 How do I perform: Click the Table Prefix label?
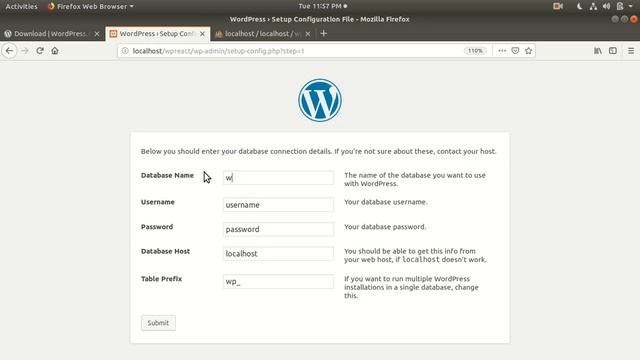tap(161, 279)
